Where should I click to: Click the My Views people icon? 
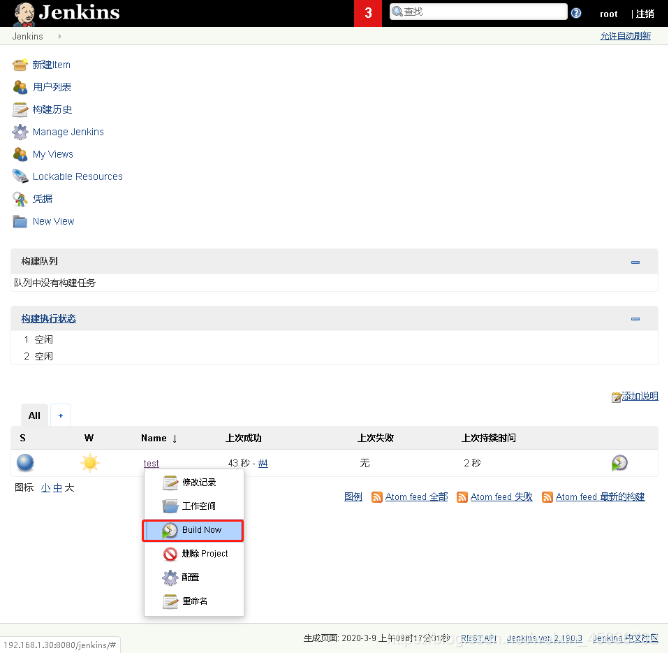point(20,154)
